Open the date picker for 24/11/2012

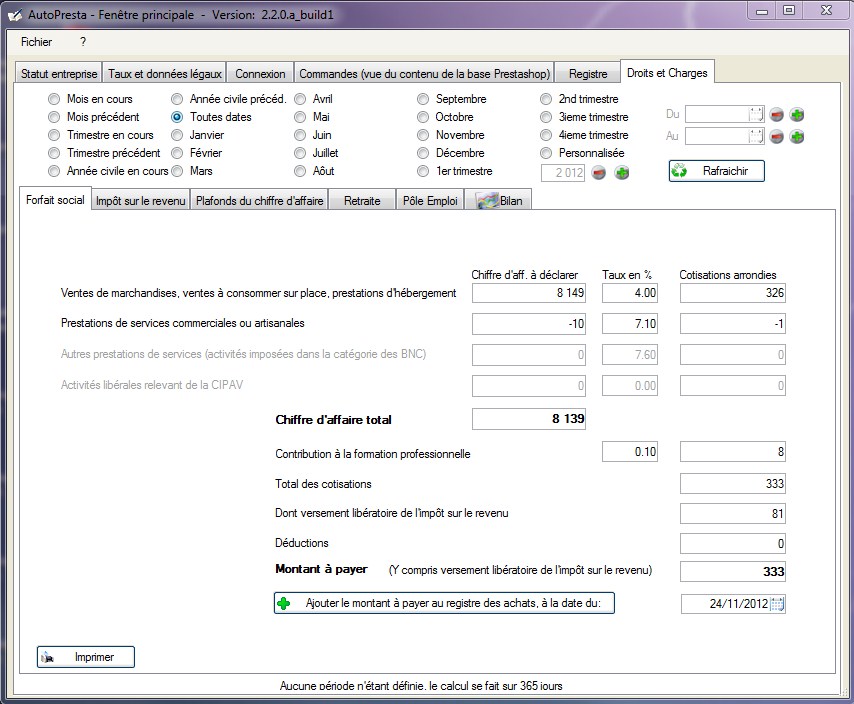777,603
